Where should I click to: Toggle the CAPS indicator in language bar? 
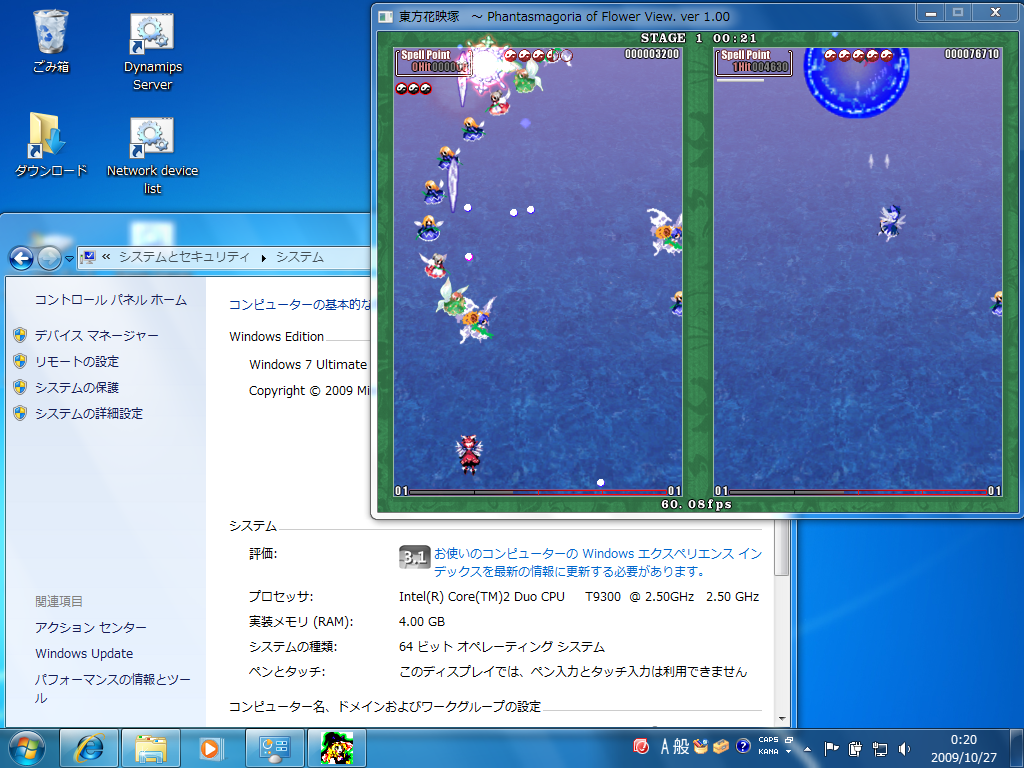pos(768,741)
